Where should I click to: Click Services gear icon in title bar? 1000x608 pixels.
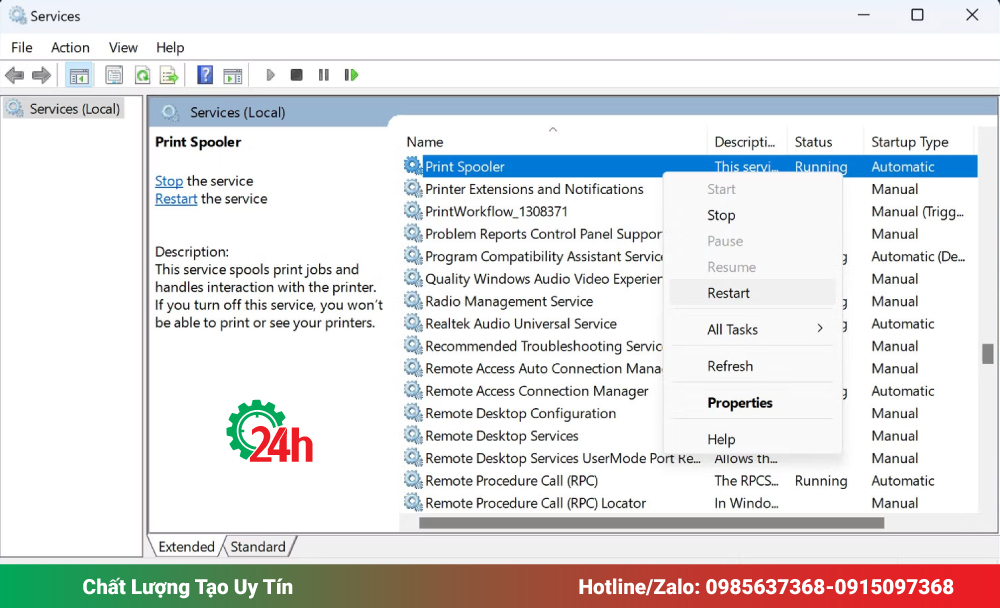[x=17, y=15]
